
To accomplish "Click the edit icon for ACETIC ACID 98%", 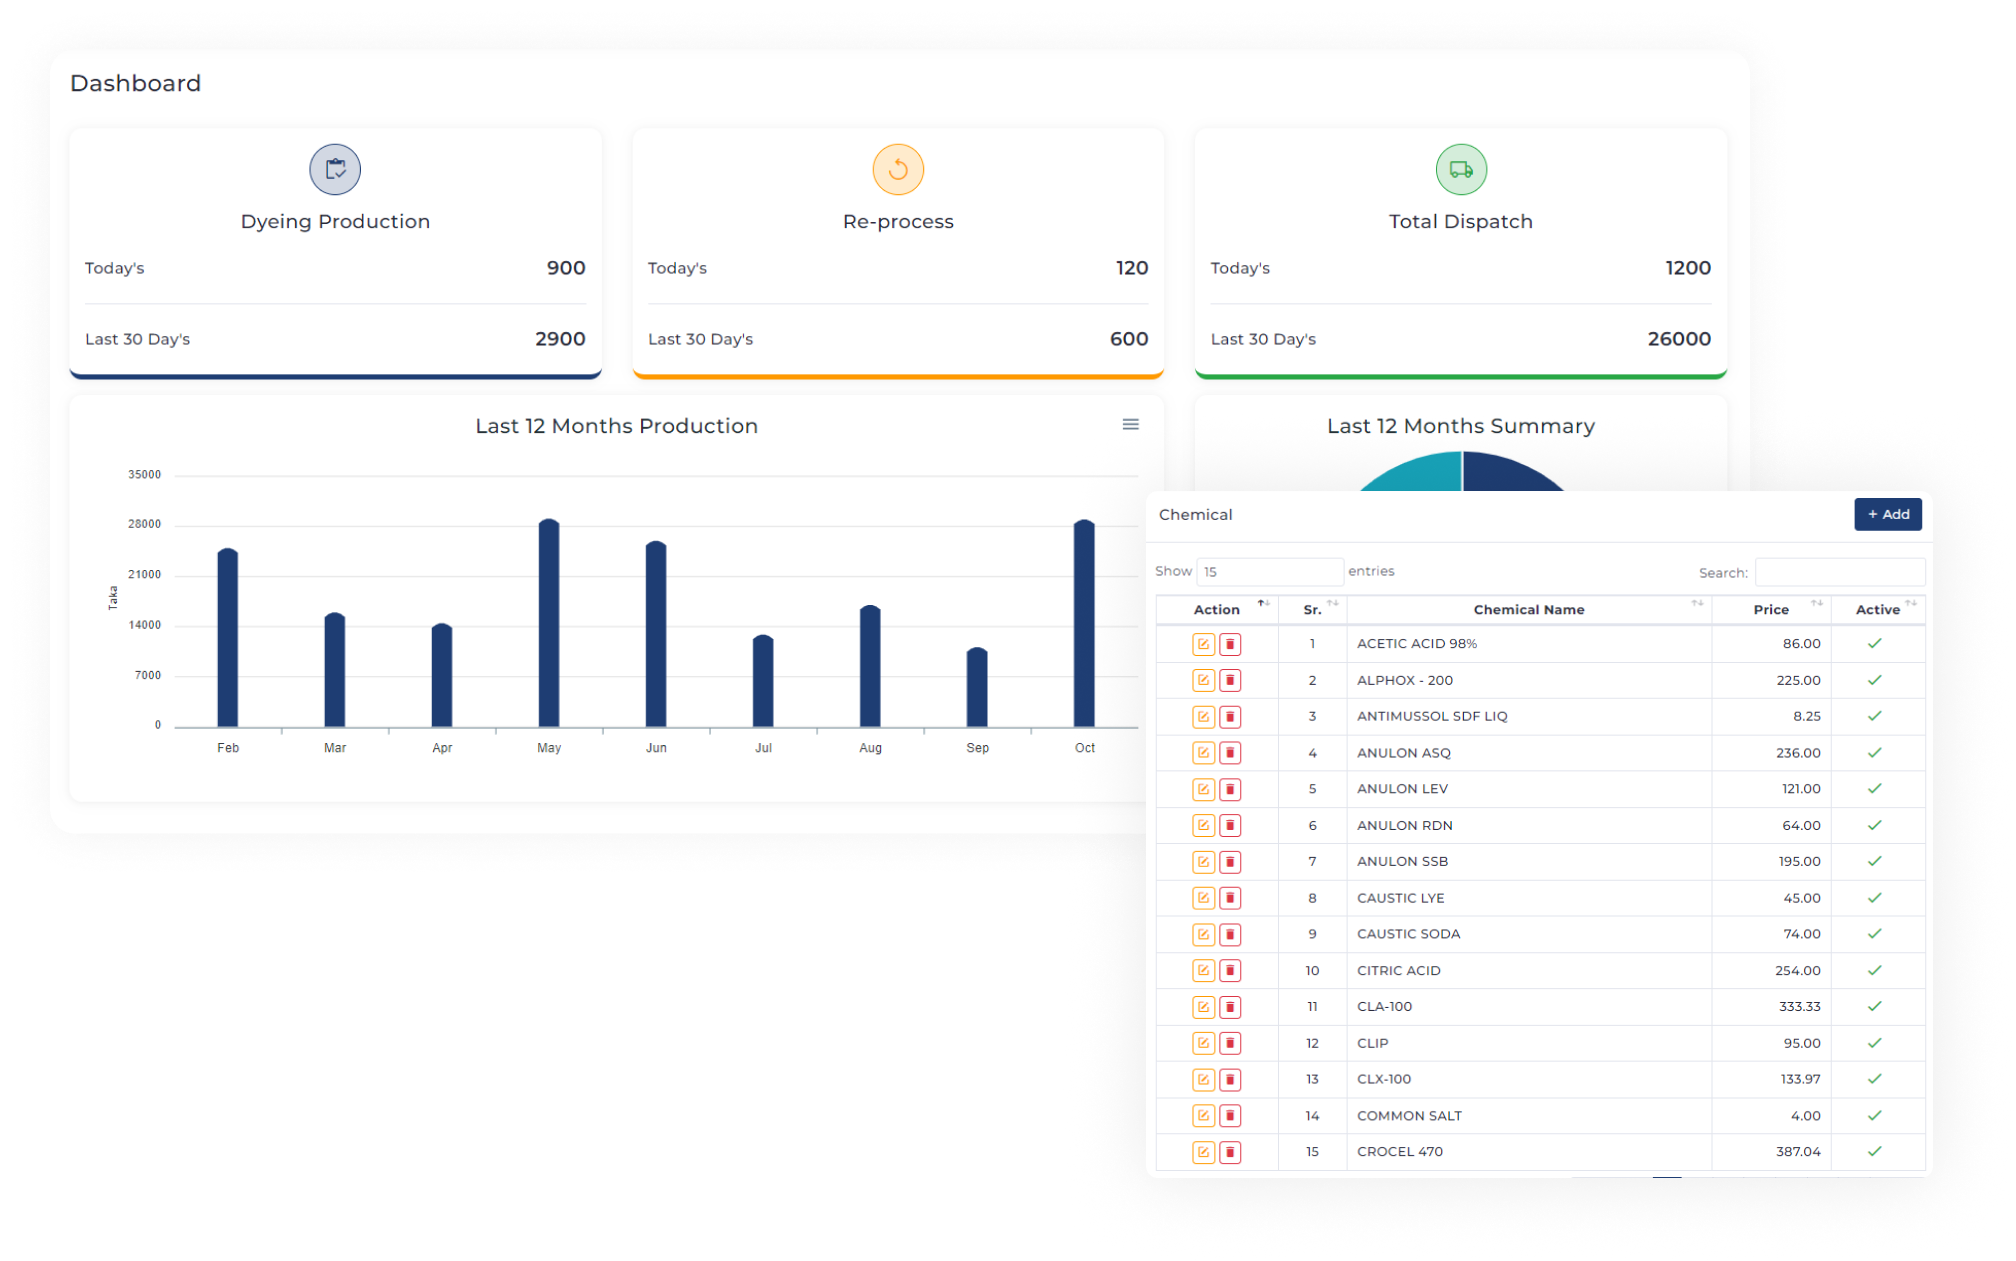I will 1203,644.
